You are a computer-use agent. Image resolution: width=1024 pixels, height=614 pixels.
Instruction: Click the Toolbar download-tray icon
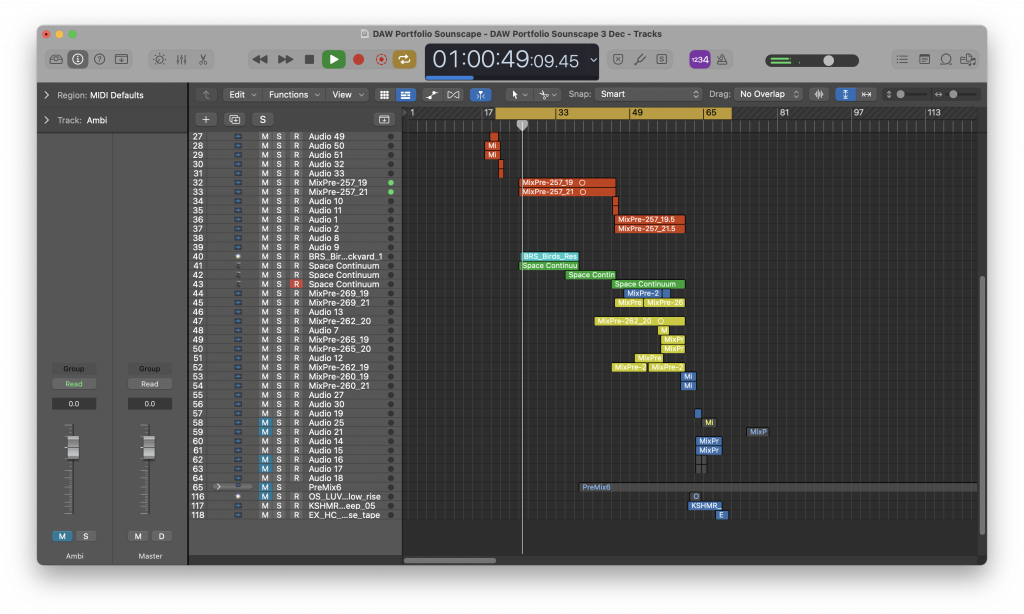(x=121, y=59)
